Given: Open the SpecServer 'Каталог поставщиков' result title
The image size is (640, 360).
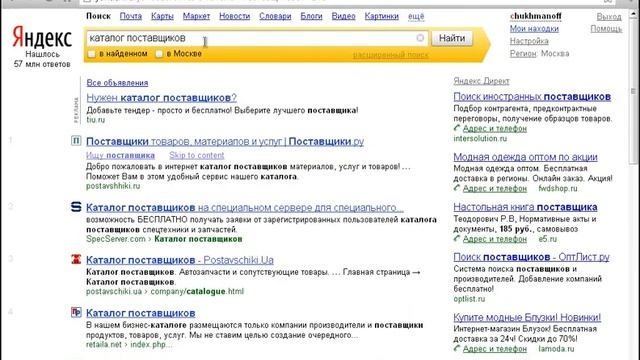Looking at the screenshot, I should point(244,208).
